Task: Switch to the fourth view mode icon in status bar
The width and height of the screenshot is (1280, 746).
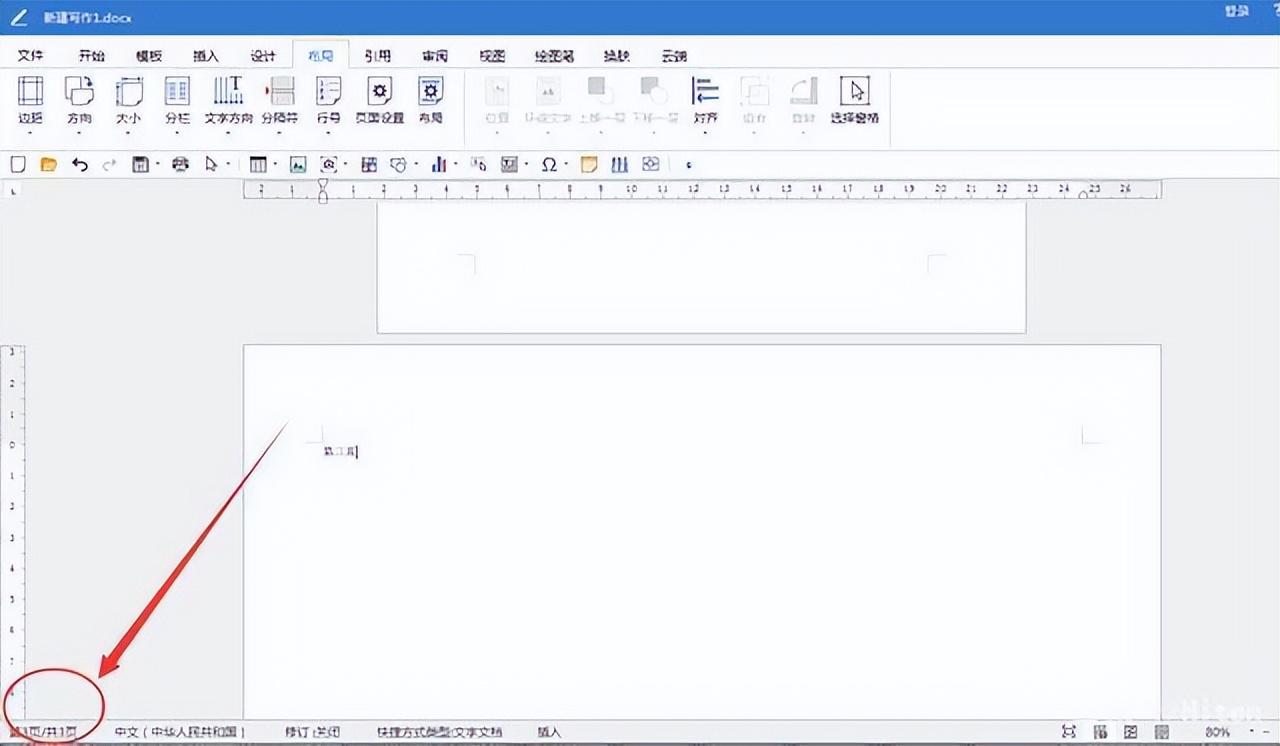Action: pos(1162,732)
